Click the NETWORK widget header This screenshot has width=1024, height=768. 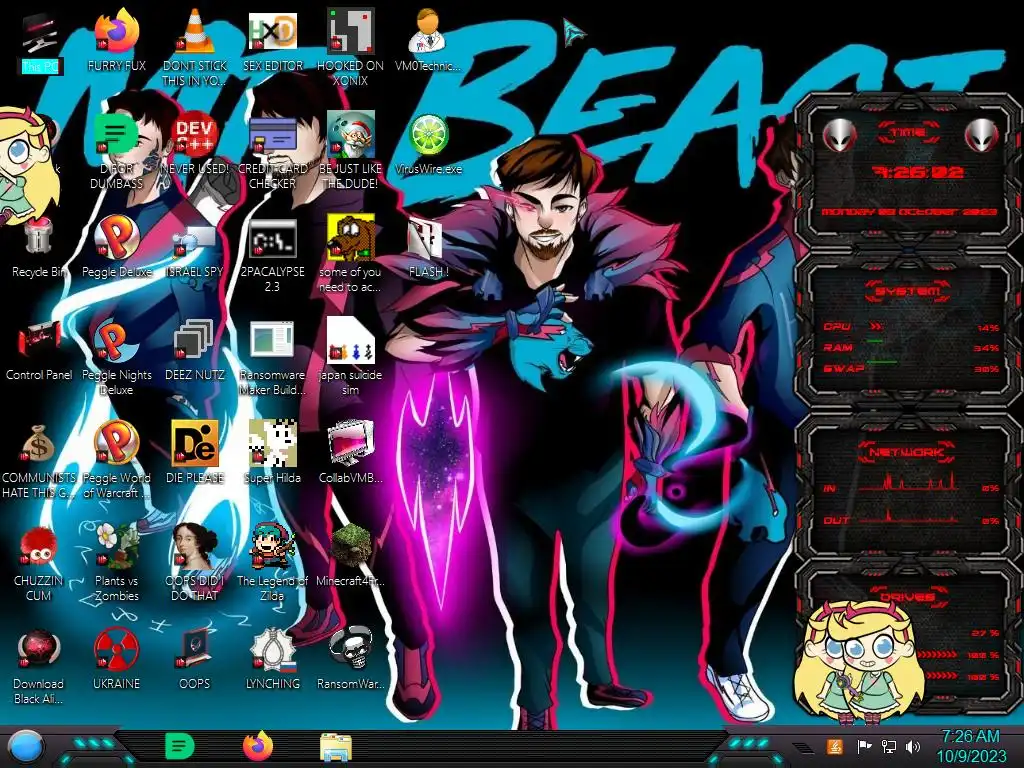tap(908, 451)
